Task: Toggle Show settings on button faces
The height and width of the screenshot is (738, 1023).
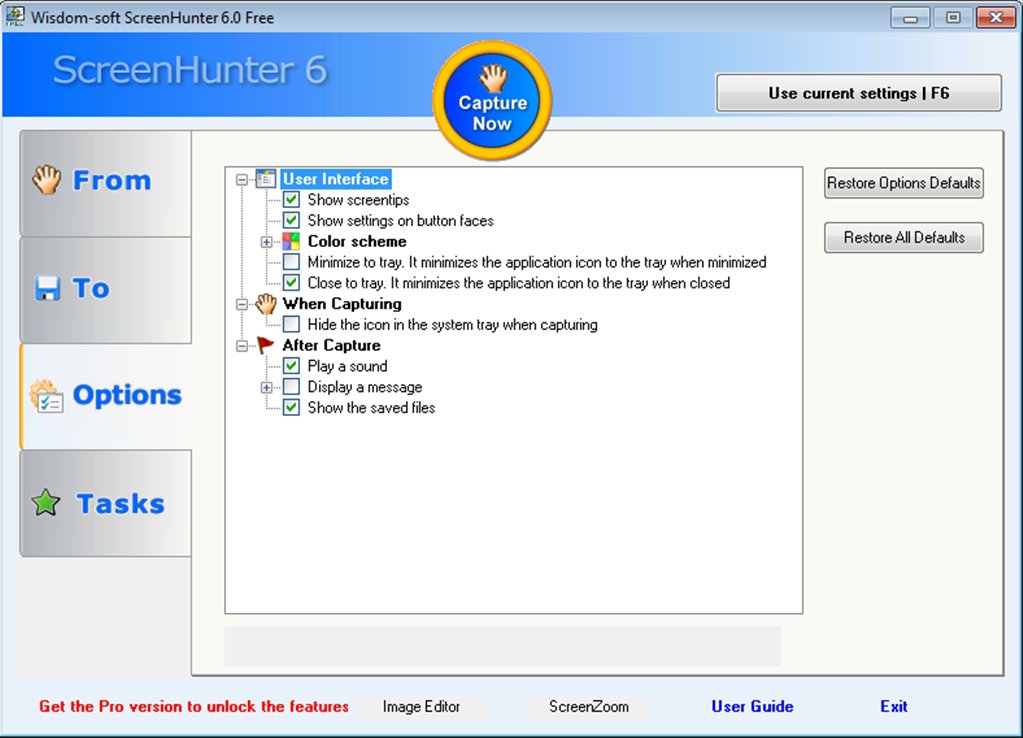Action: click(291, 221)
